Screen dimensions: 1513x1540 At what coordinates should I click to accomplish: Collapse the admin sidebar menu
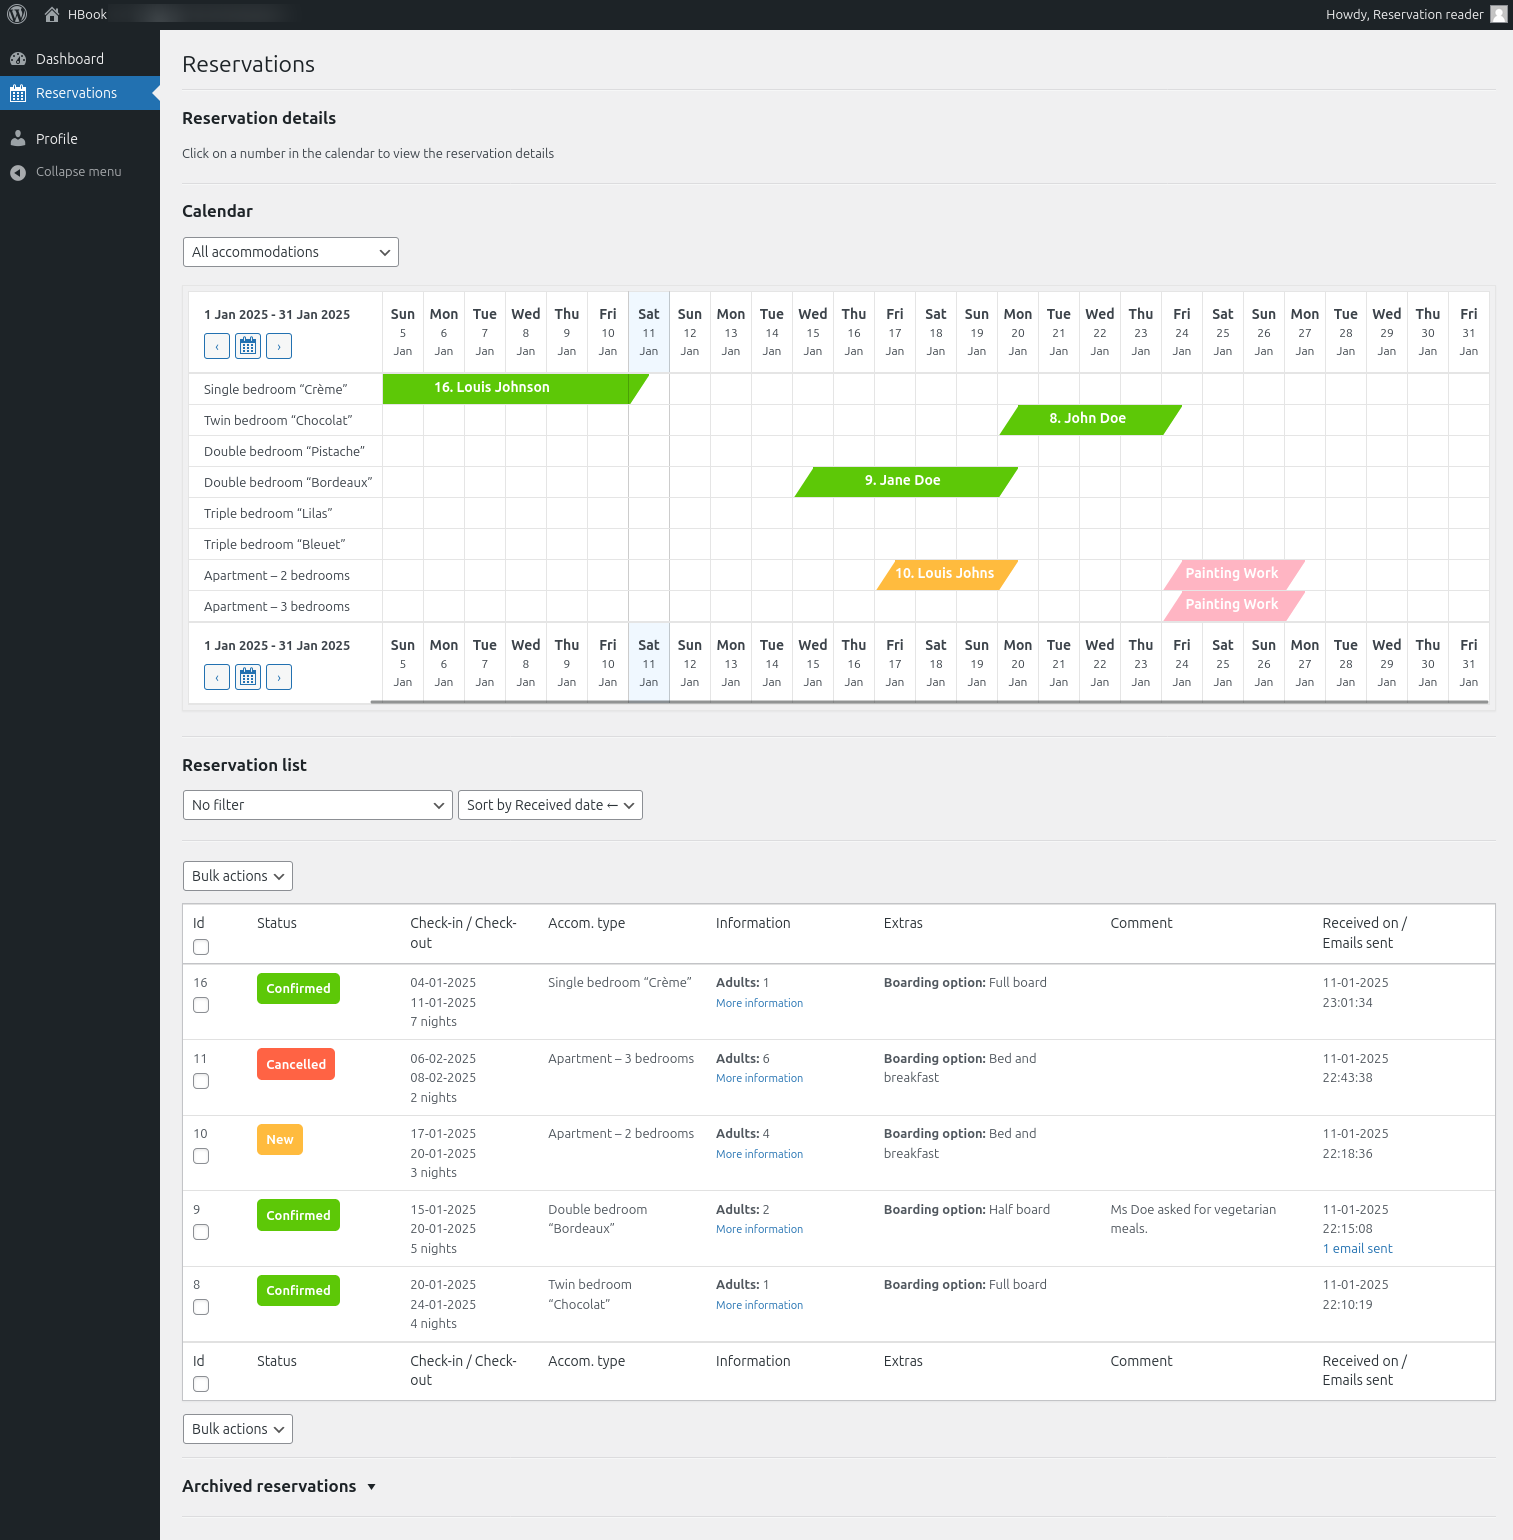(x=78, y=172)
